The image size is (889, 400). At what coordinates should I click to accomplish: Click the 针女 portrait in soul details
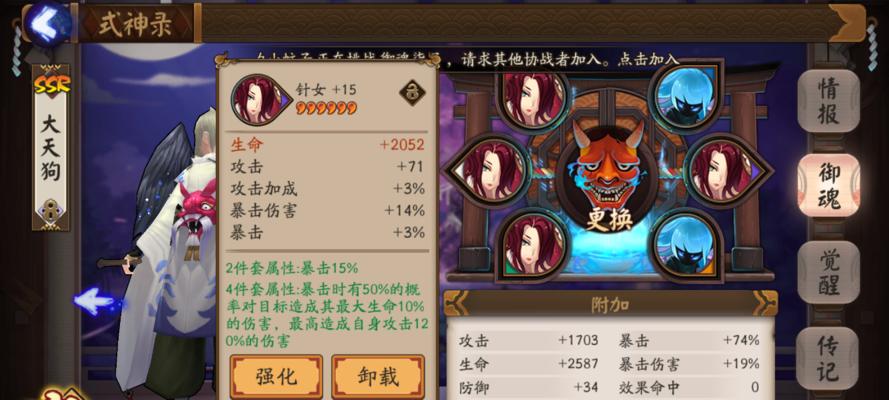pos(260,100)
